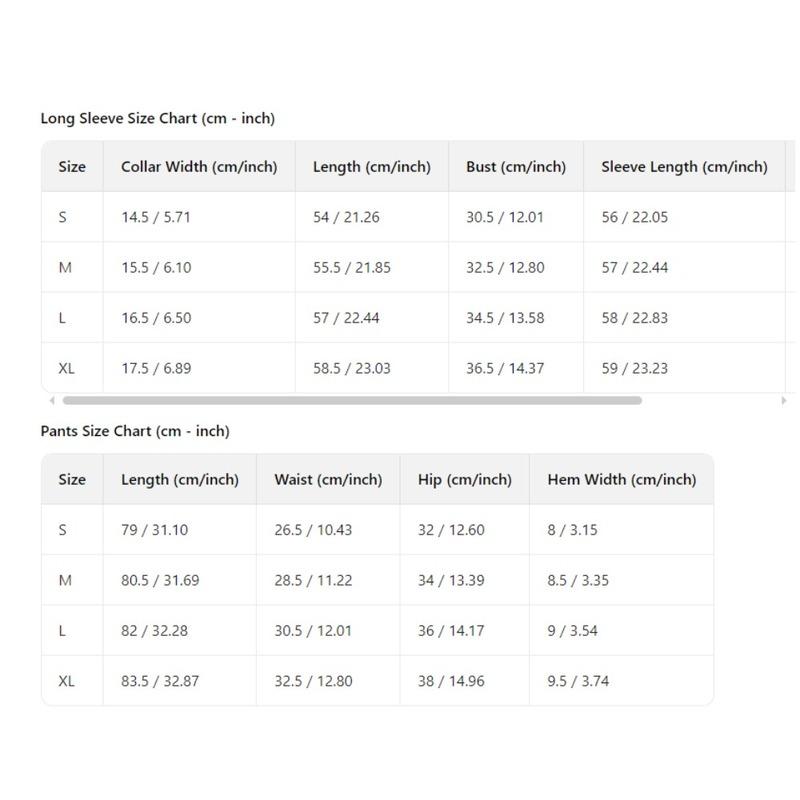Click the Hip column header

[464, 480]
